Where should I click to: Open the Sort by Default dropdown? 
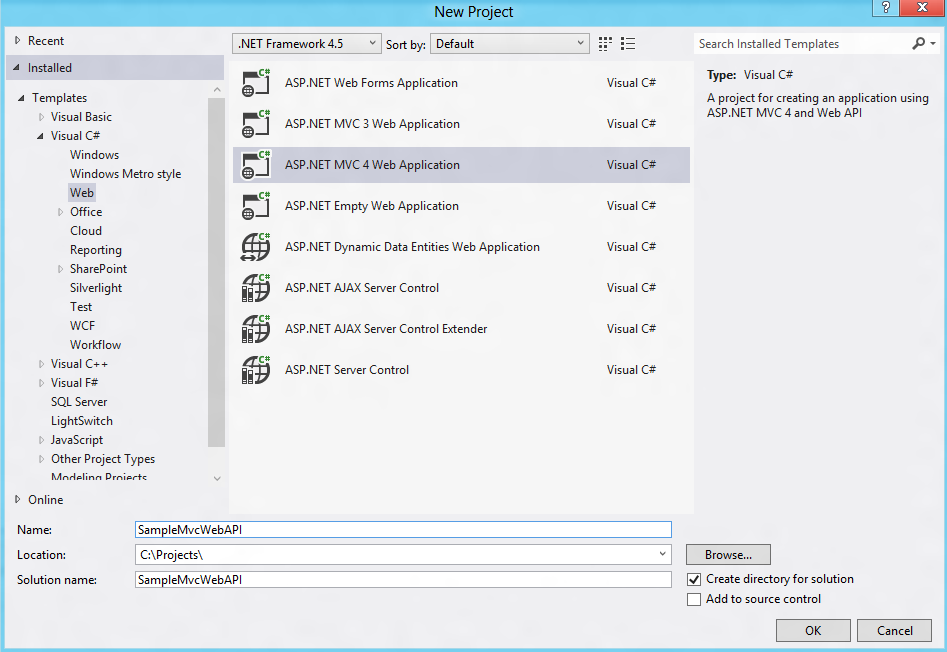click(509, 43)
